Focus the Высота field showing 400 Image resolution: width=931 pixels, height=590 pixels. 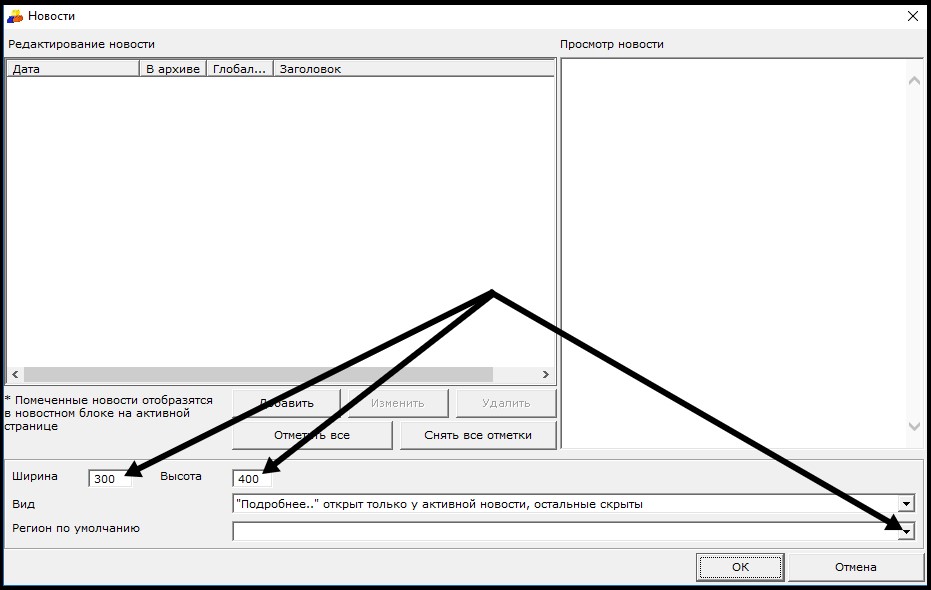250,479
